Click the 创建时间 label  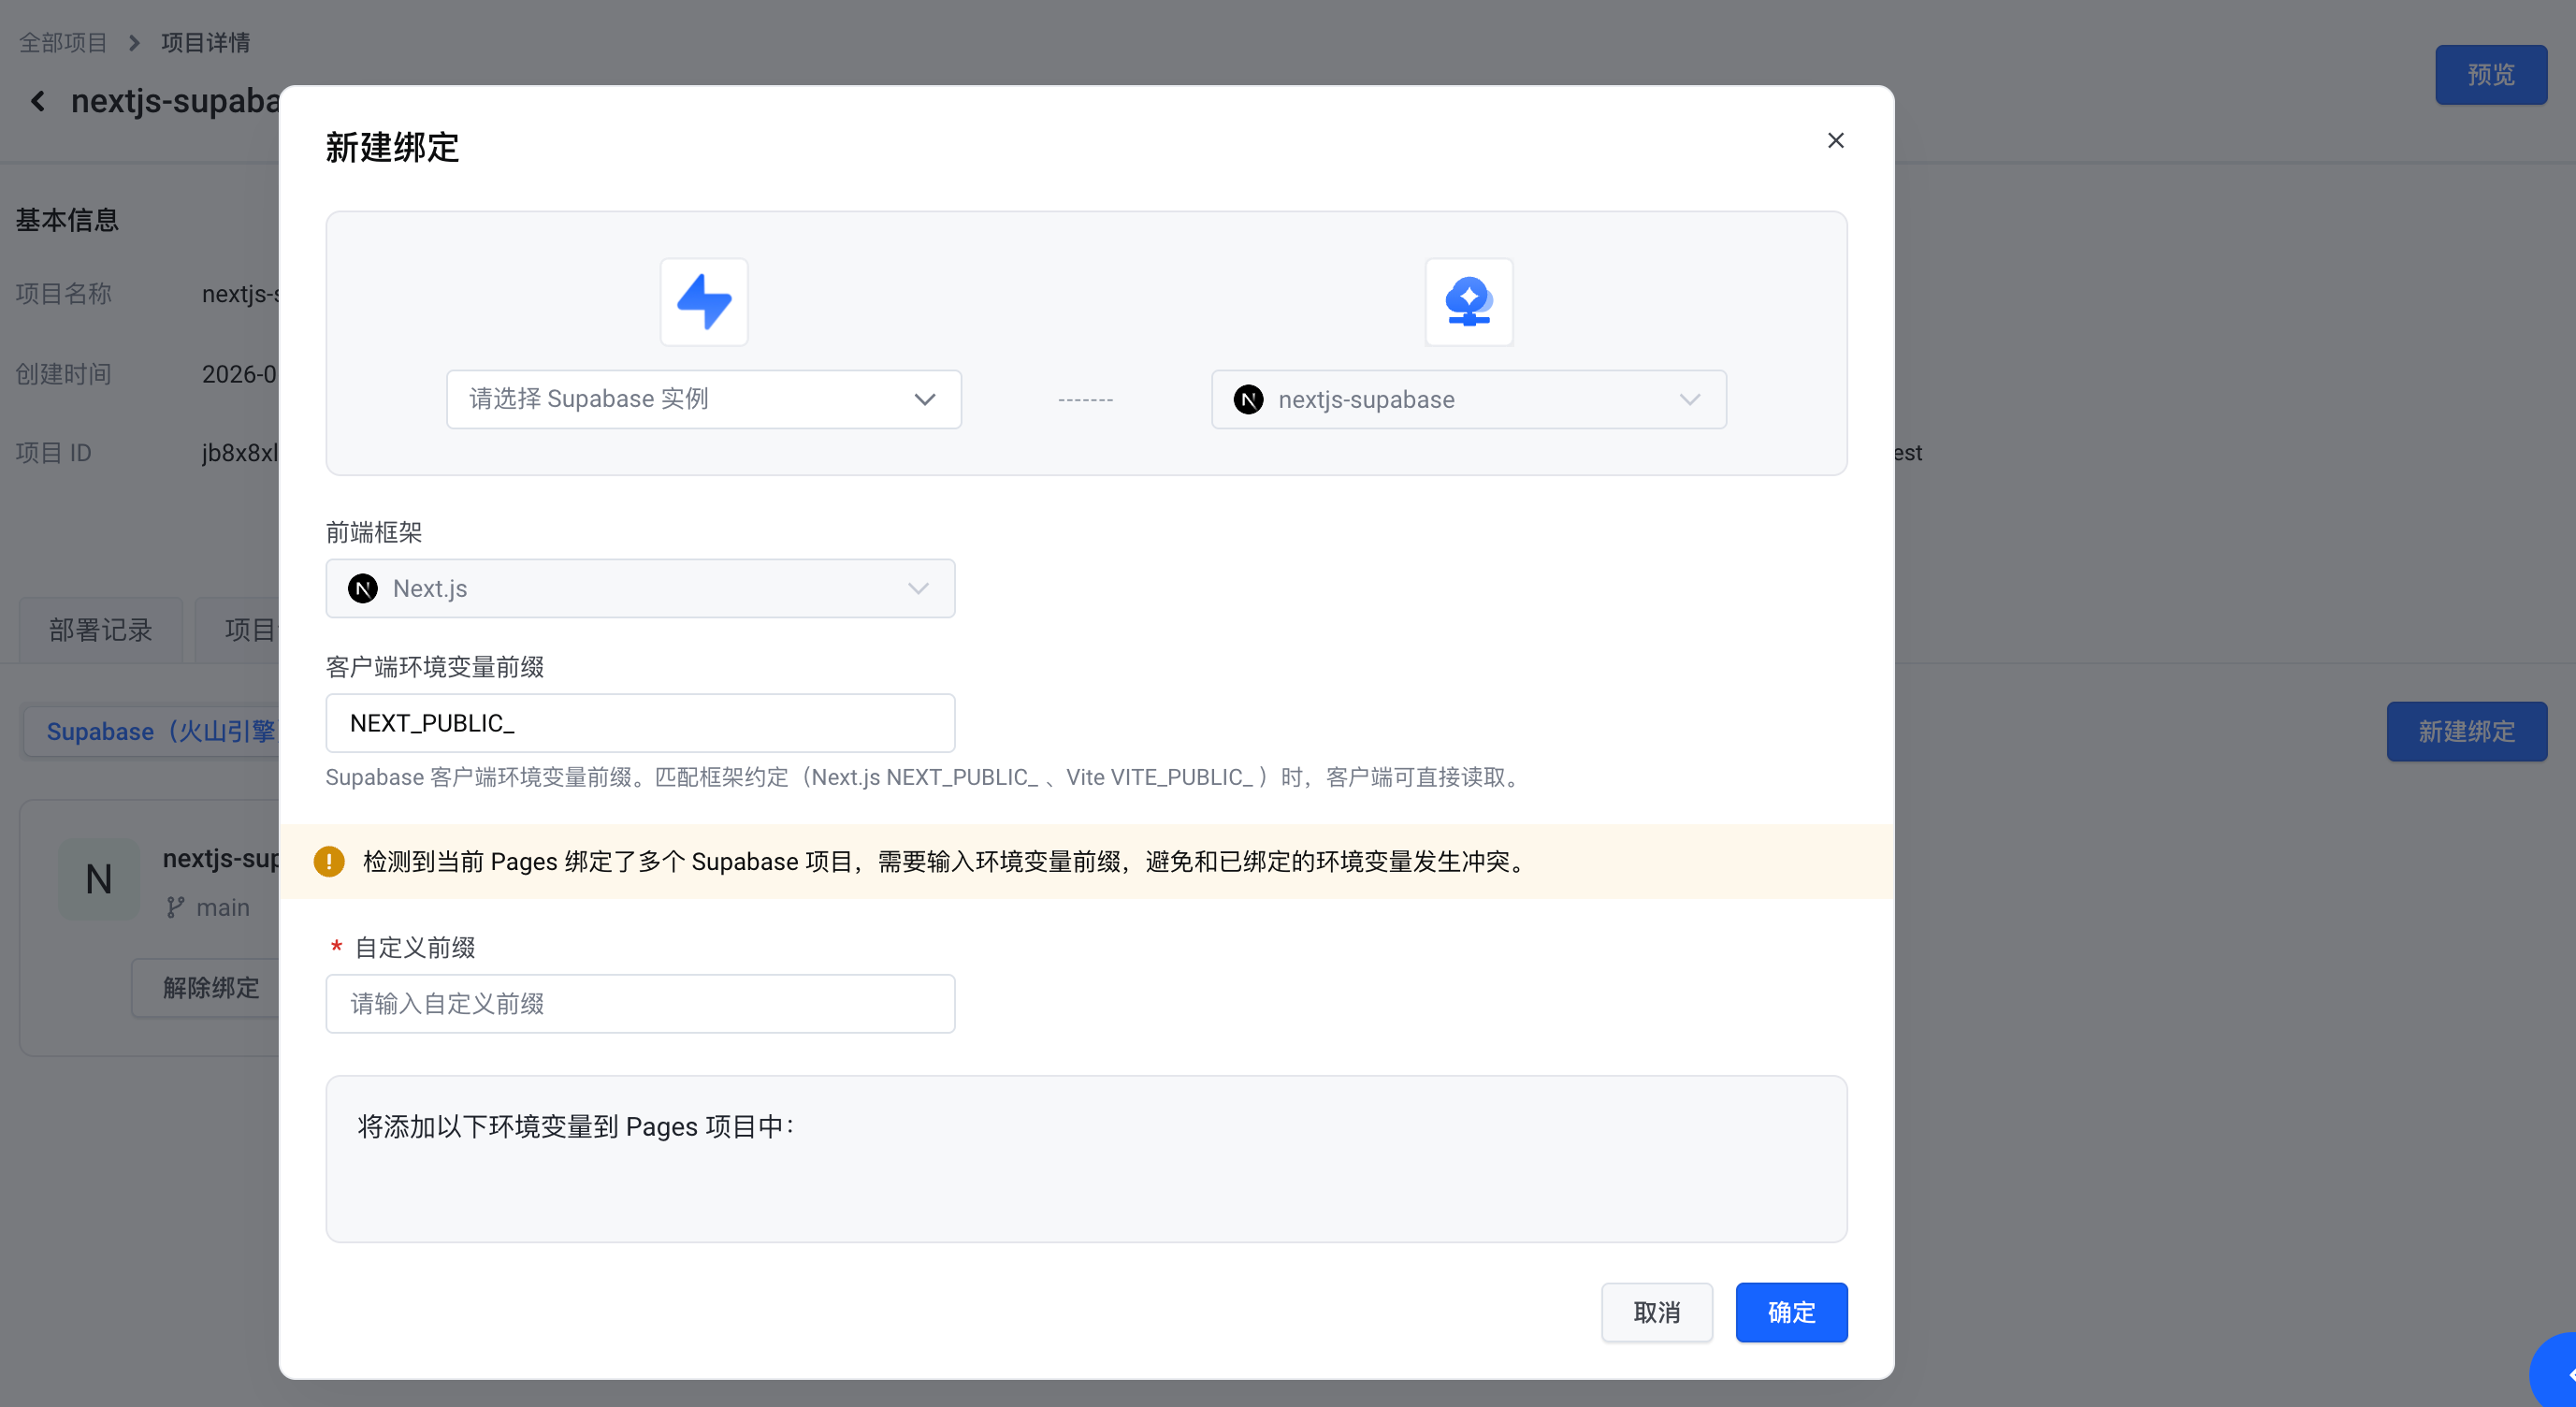(64, 374)
